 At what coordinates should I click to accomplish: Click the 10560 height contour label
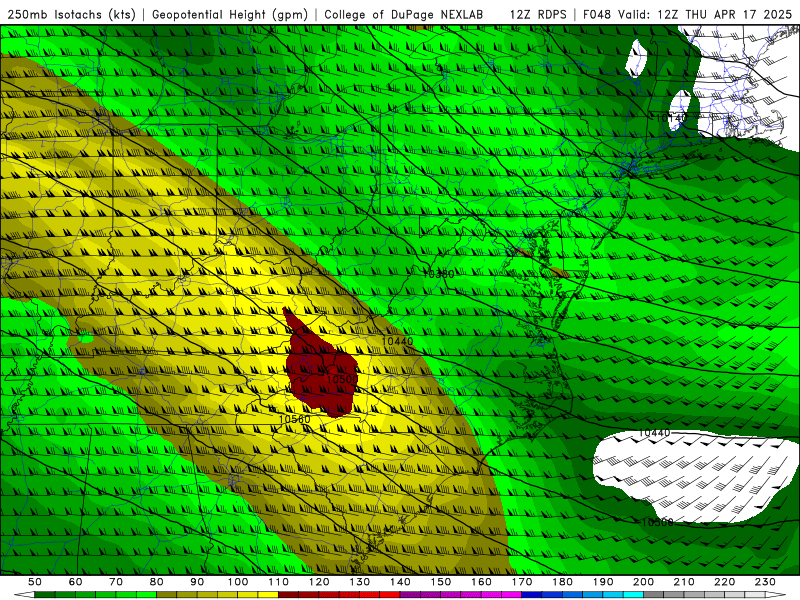[x=294, y=419]
